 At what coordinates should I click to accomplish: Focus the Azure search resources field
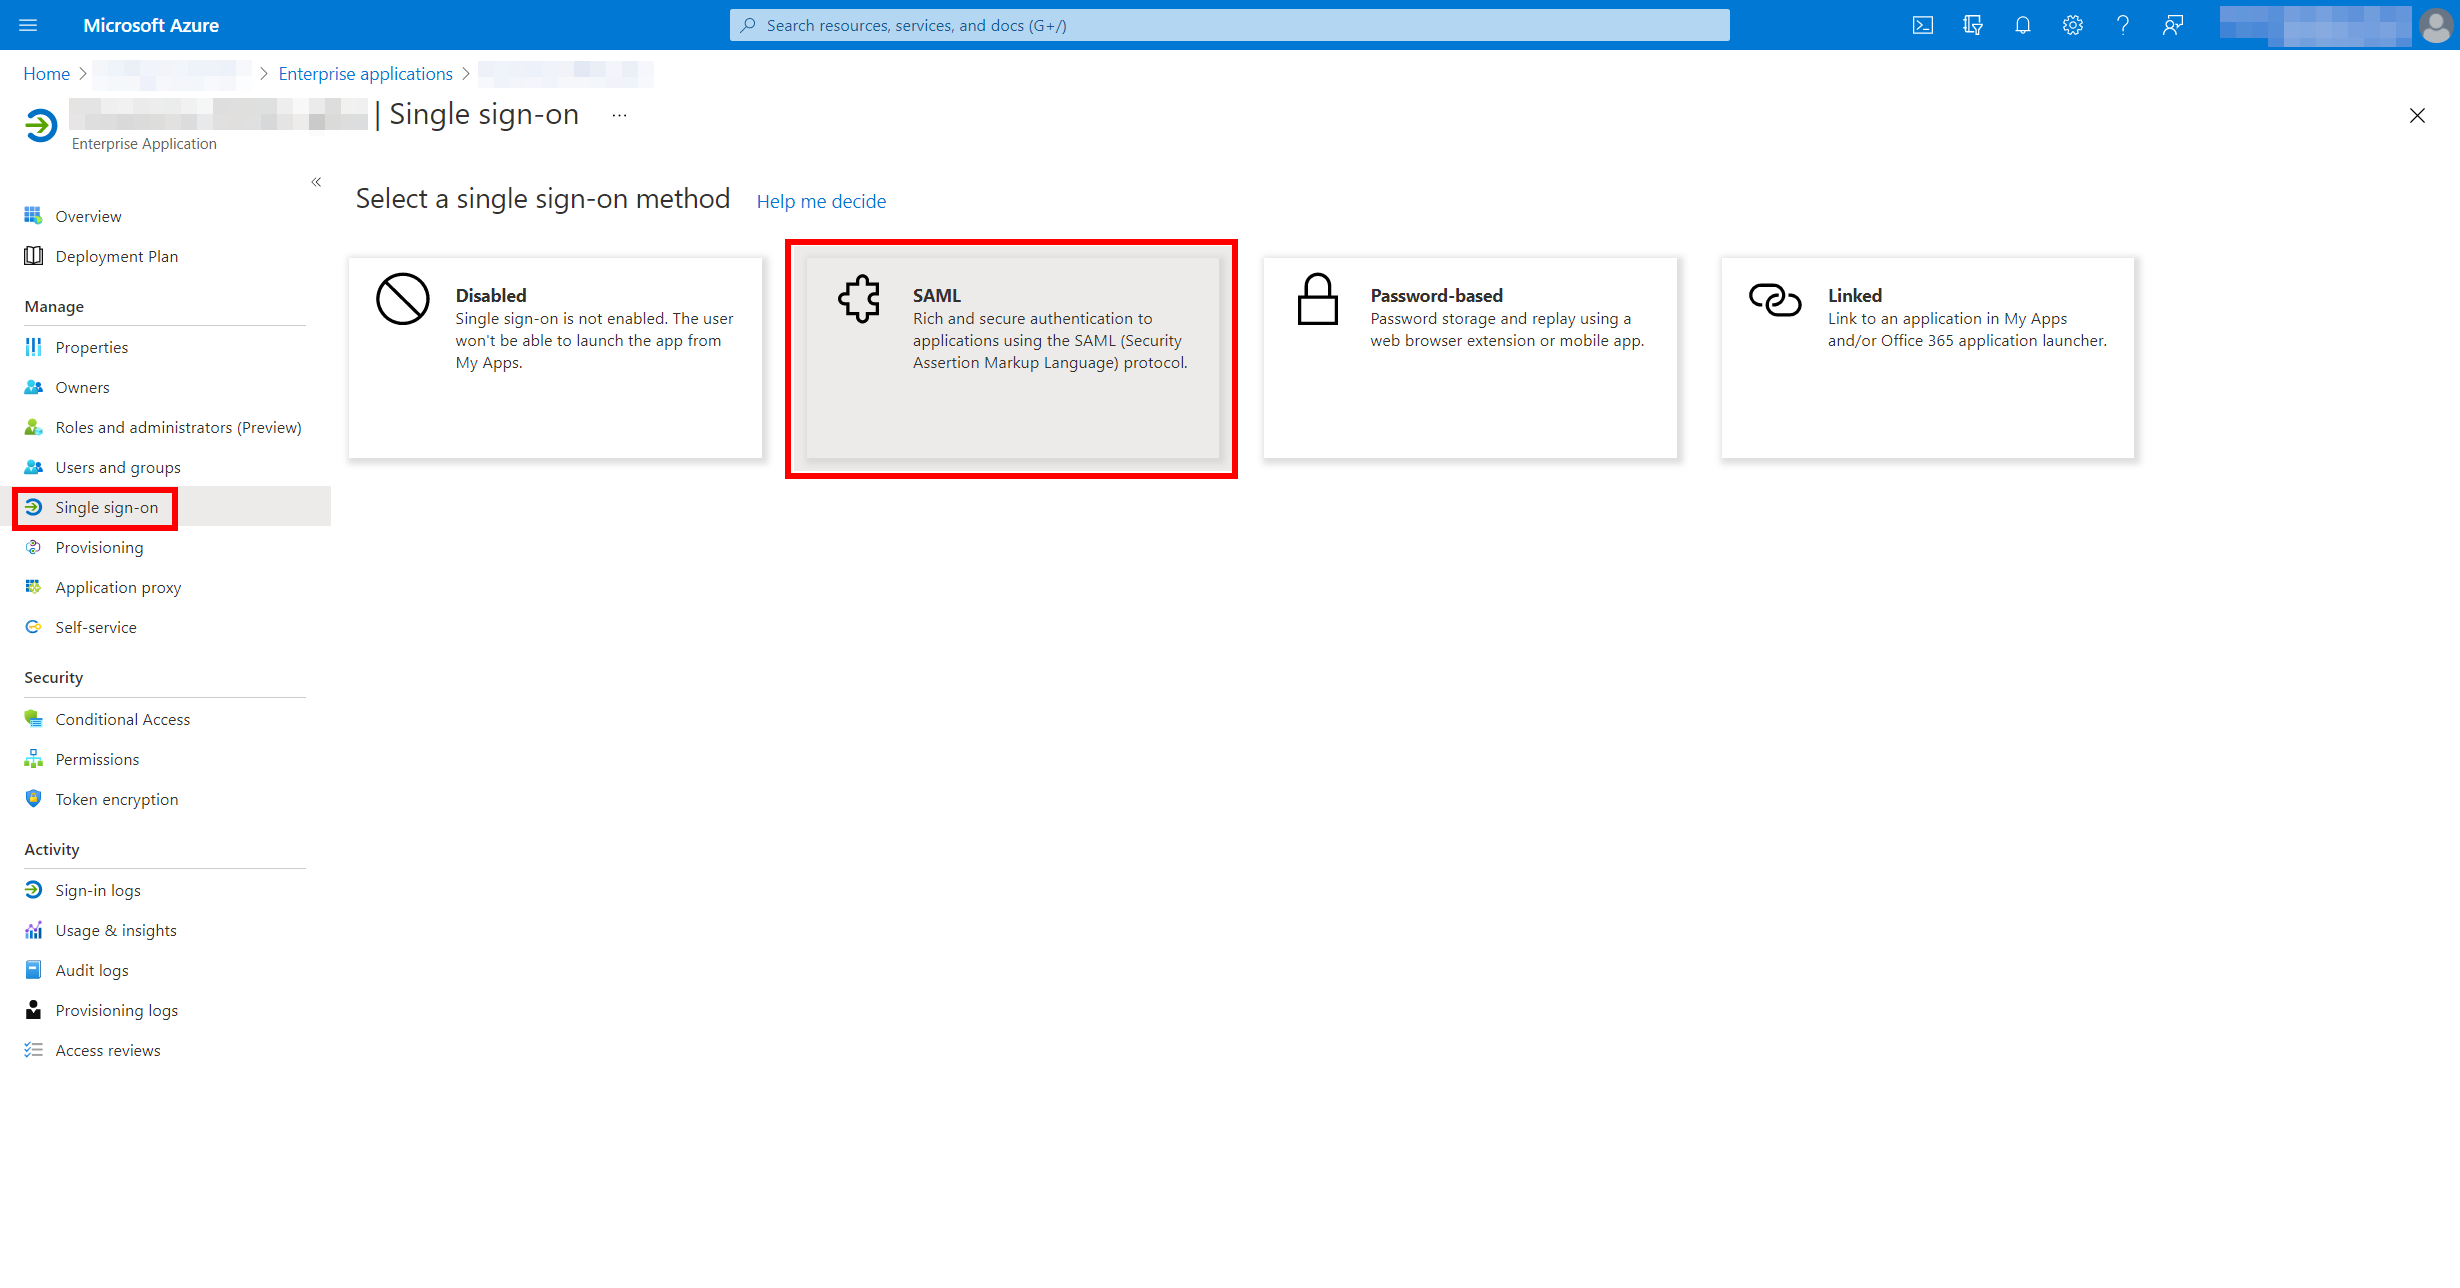1229,25
